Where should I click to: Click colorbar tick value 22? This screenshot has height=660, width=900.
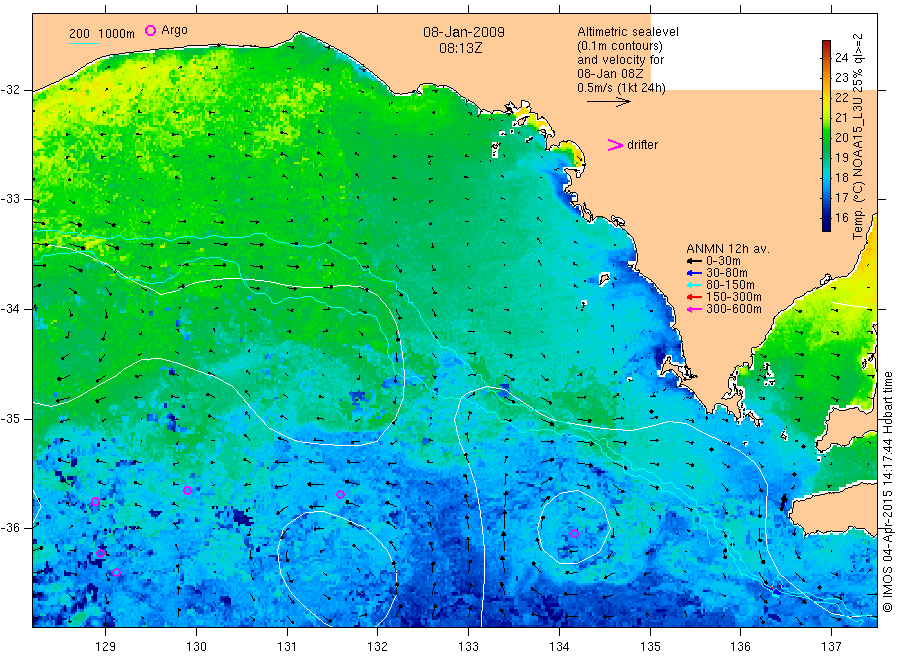point(841,98)
